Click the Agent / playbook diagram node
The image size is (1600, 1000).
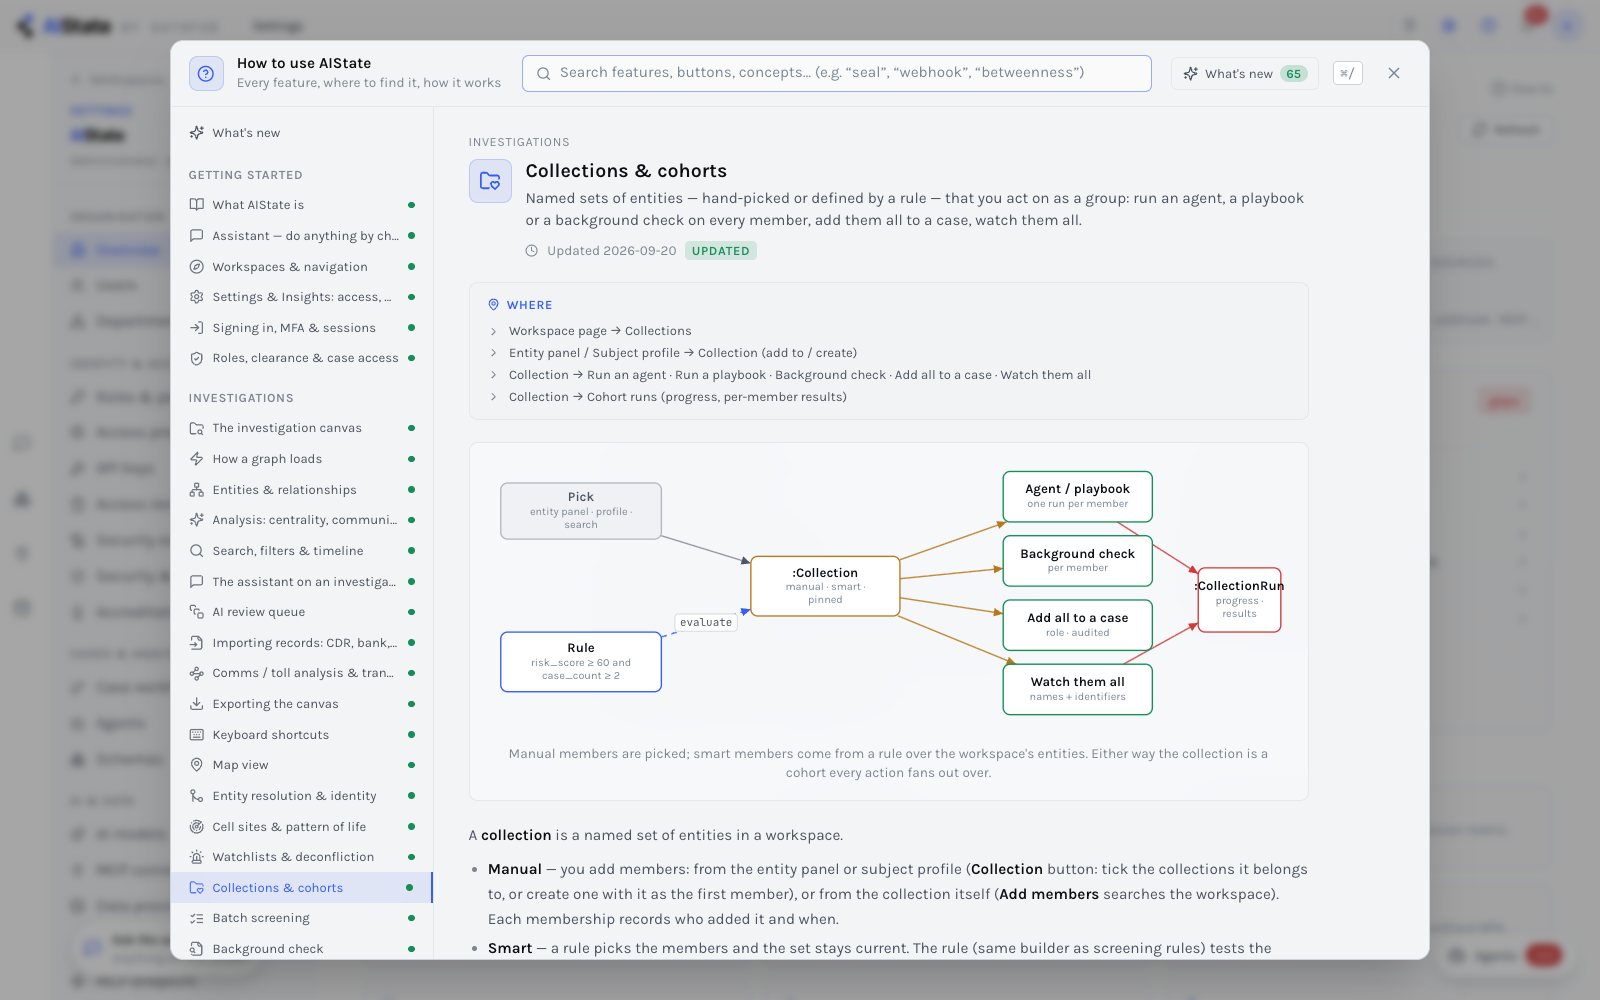tap(1077, 496)
